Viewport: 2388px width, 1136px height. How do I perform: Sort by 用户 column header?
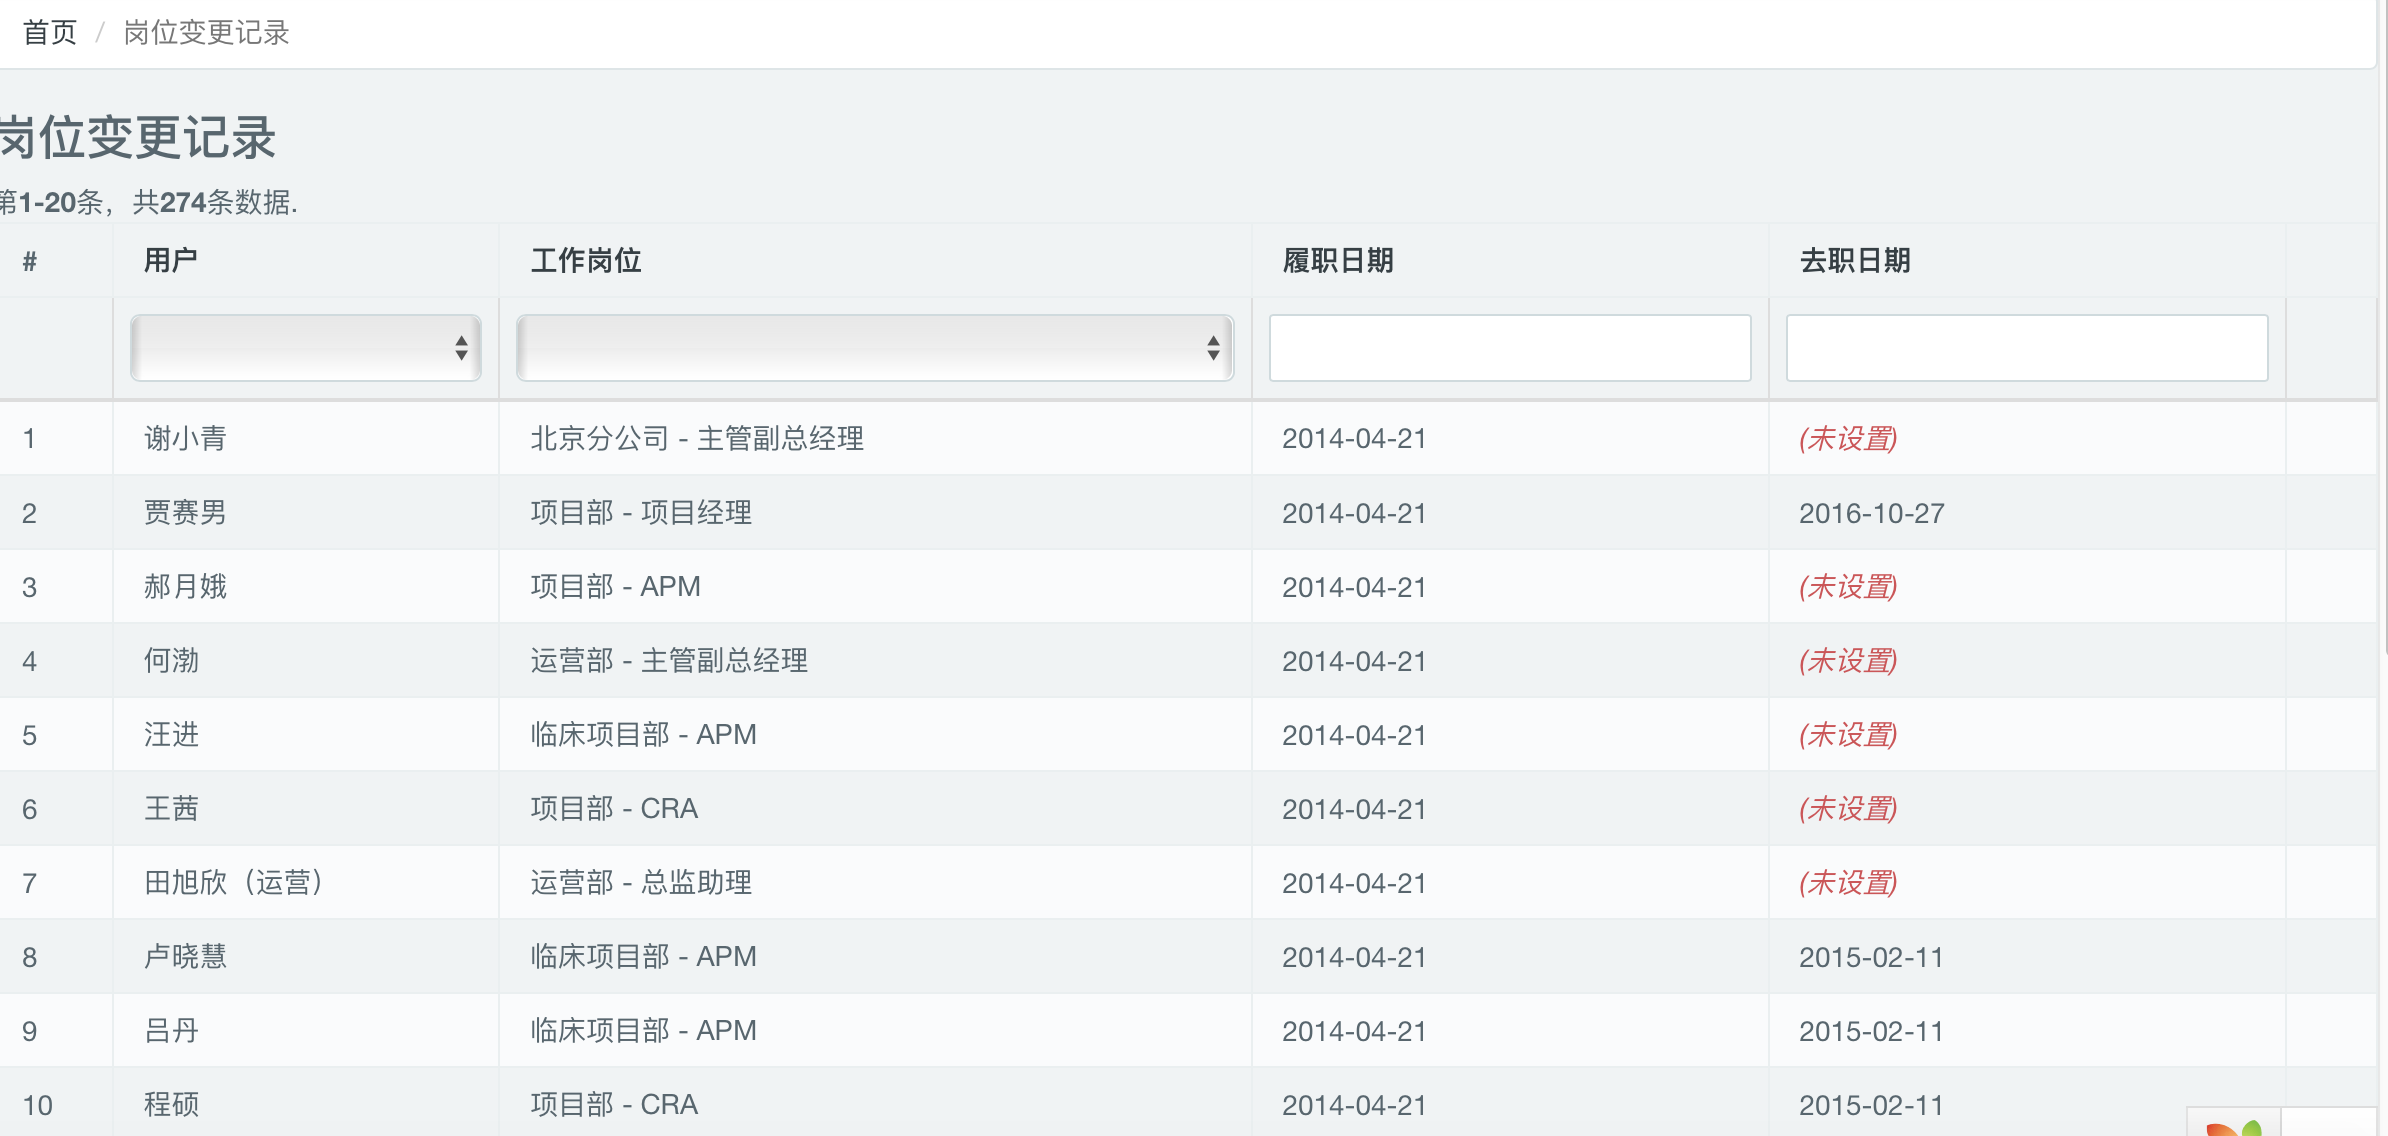click(171, 261)
